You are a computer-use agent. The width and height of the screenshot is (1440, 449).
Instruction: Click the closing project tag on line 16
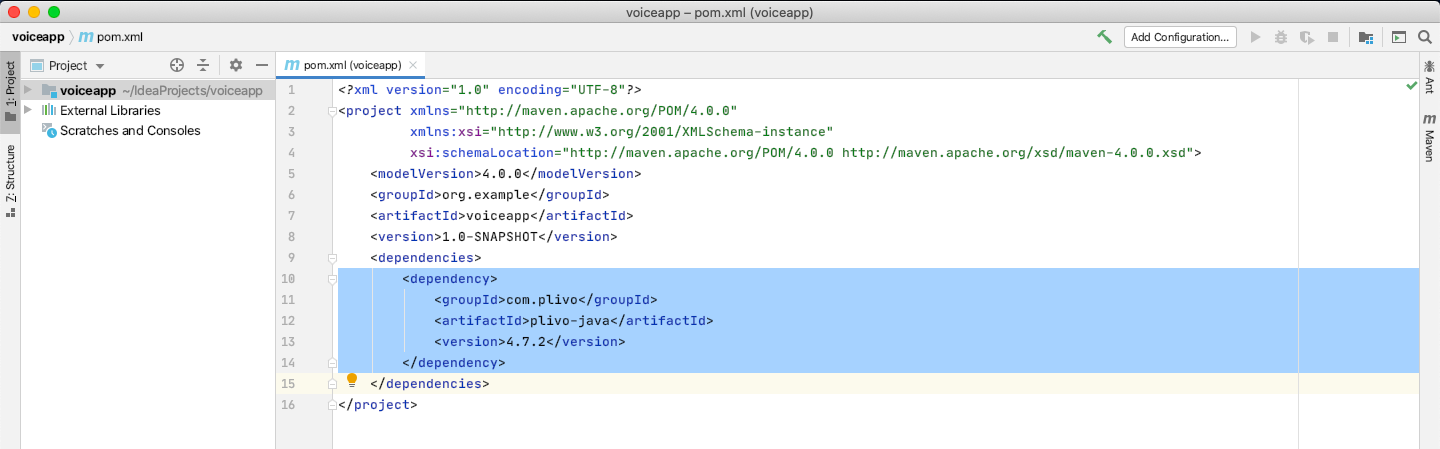377,405
